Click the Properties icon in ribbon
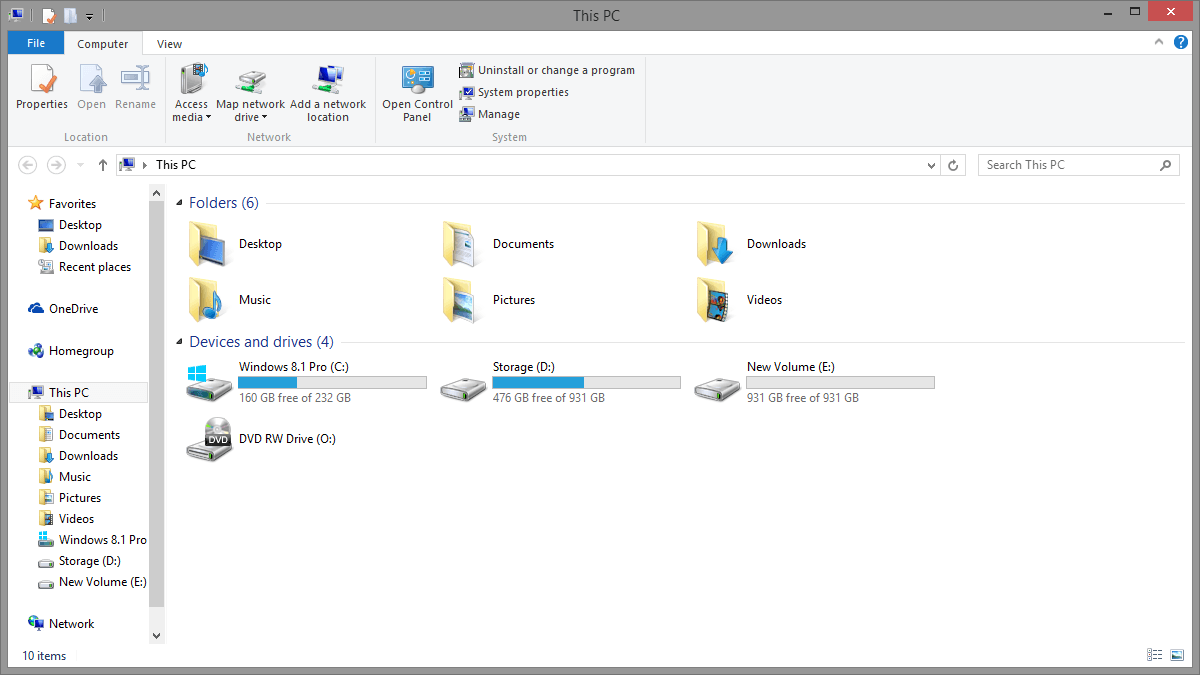This screenshot has height=675, width=1200. [41, 79]
